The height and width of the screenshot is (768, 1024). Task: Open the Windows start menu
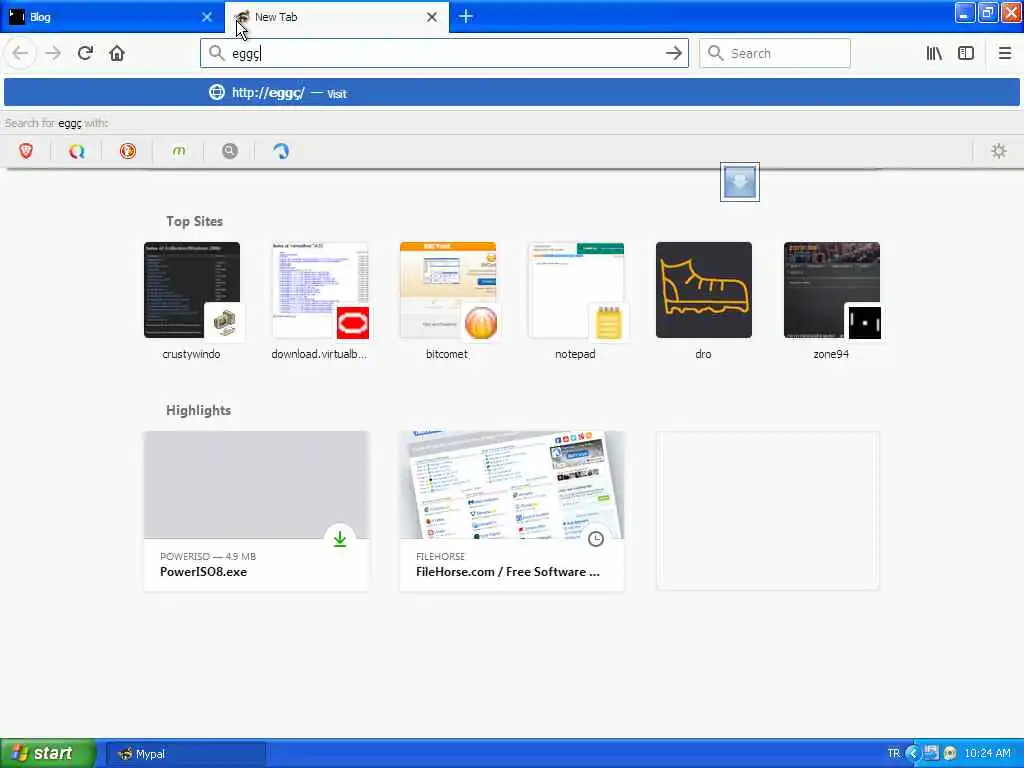pos(48,754)
